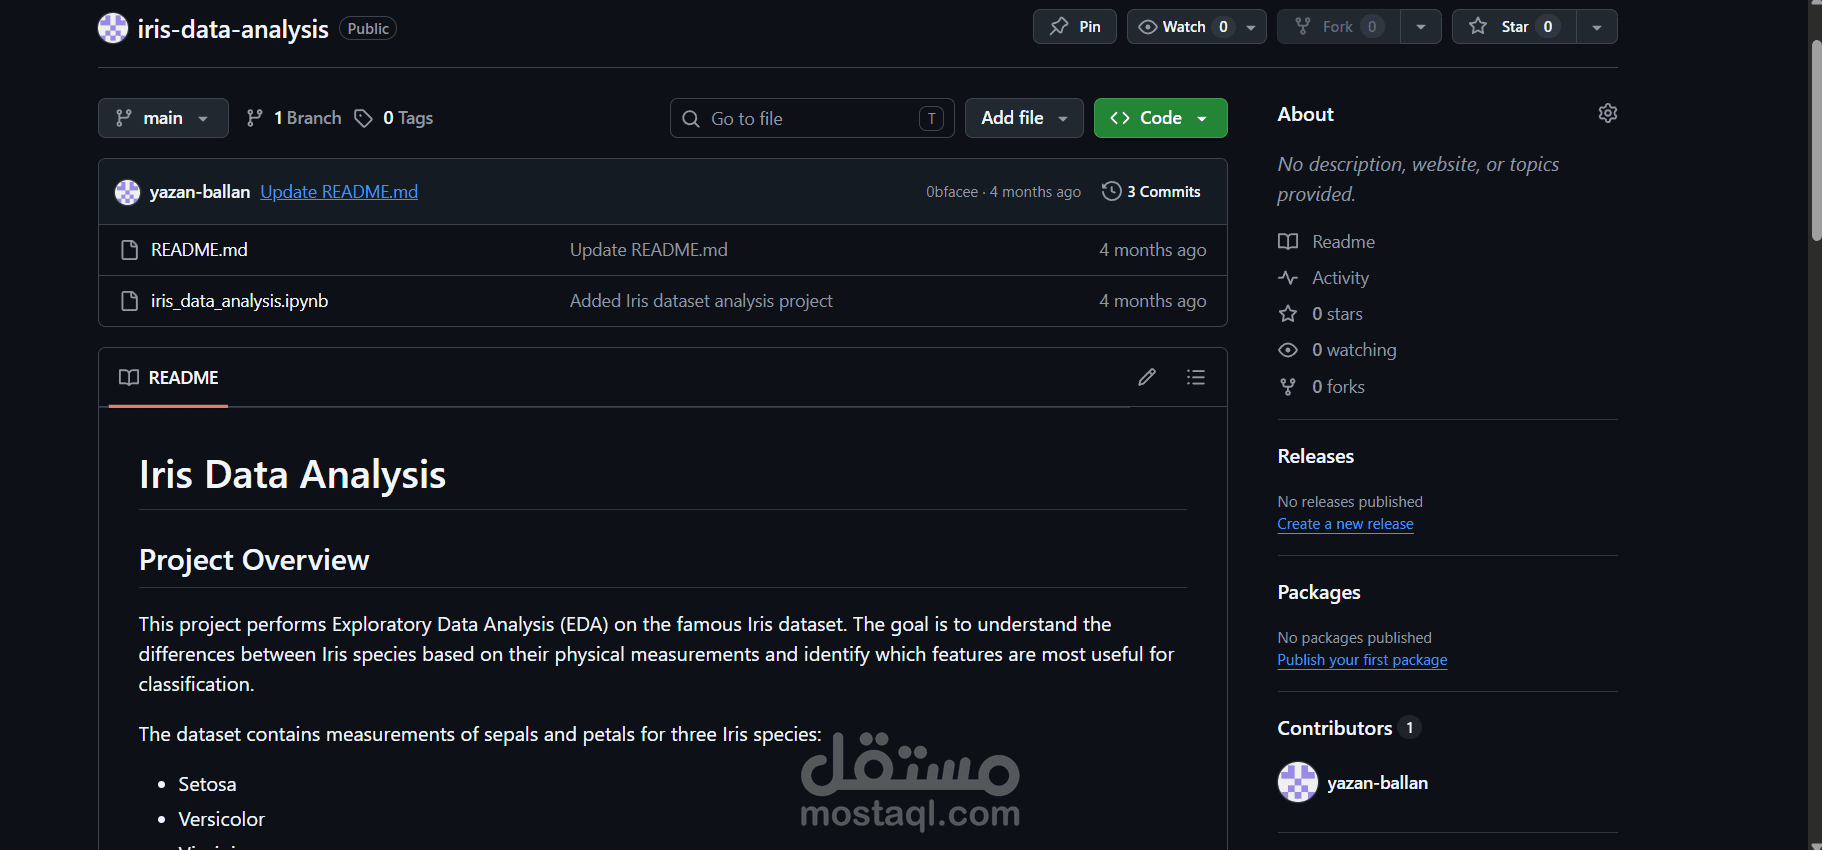The height and width of the screenshot is (850, 1822).
Task: Click the Go to file search field
Action: 812,118
